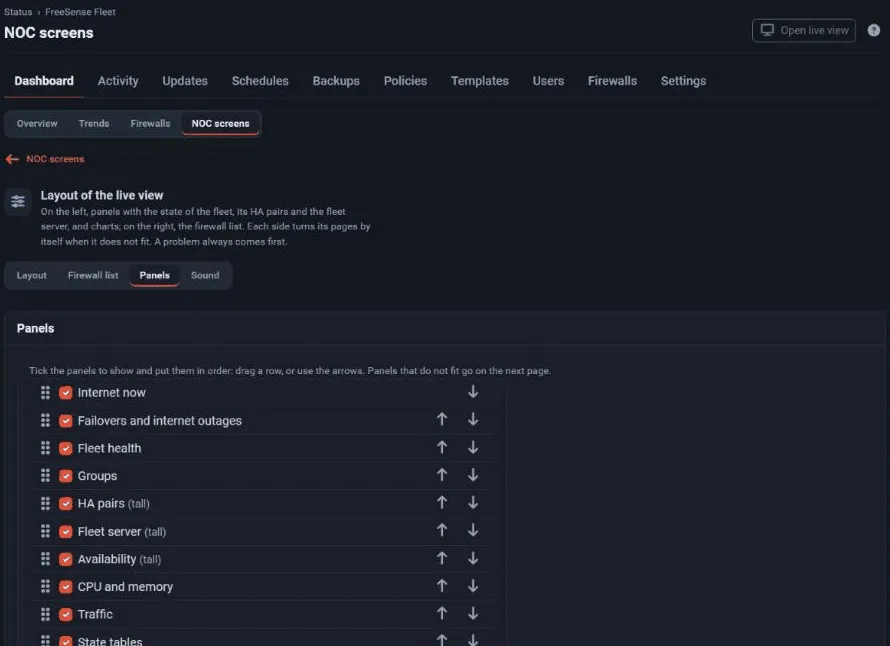The image size is (890, 646).
Task: Open the Updates tab
Action: 185,81
